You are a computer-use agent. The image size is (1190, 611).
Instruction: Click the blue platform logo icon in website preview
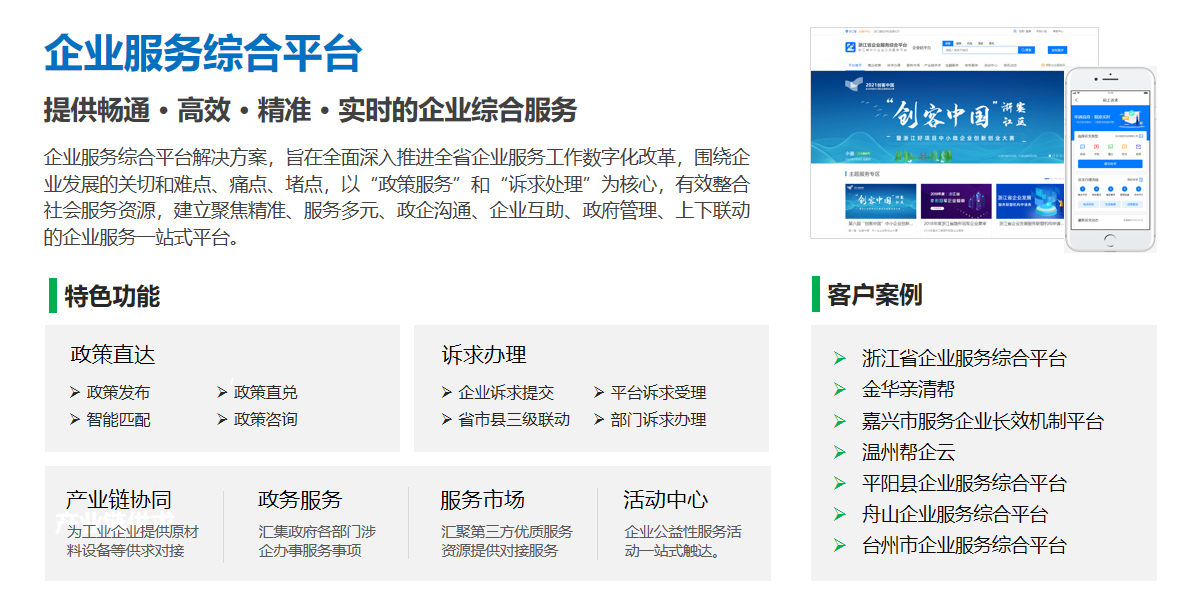point(848,47)
